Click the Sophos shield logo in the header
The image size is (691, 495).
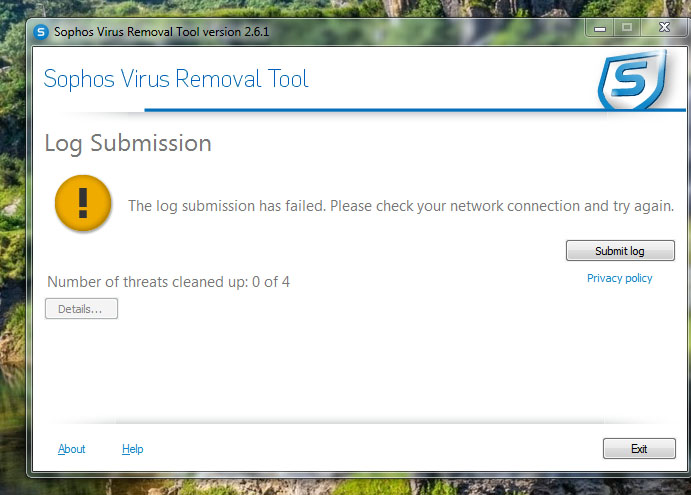[630, 82]
